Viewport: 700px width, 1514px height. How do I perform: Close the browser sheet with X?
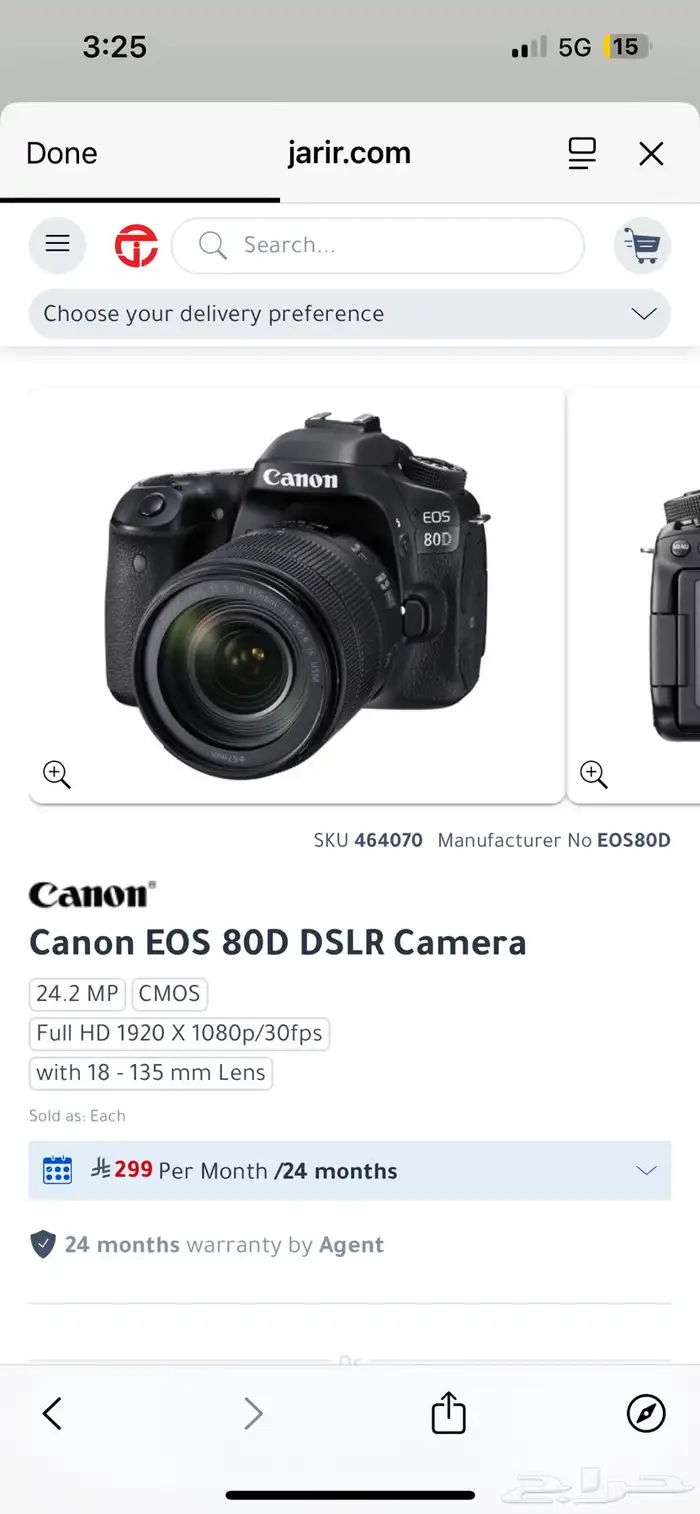coord(651,153)
